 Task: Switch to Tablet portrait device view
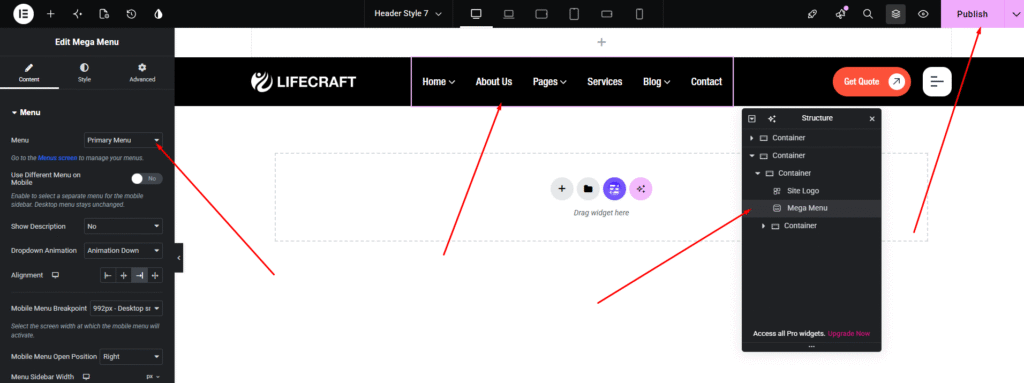574,14
